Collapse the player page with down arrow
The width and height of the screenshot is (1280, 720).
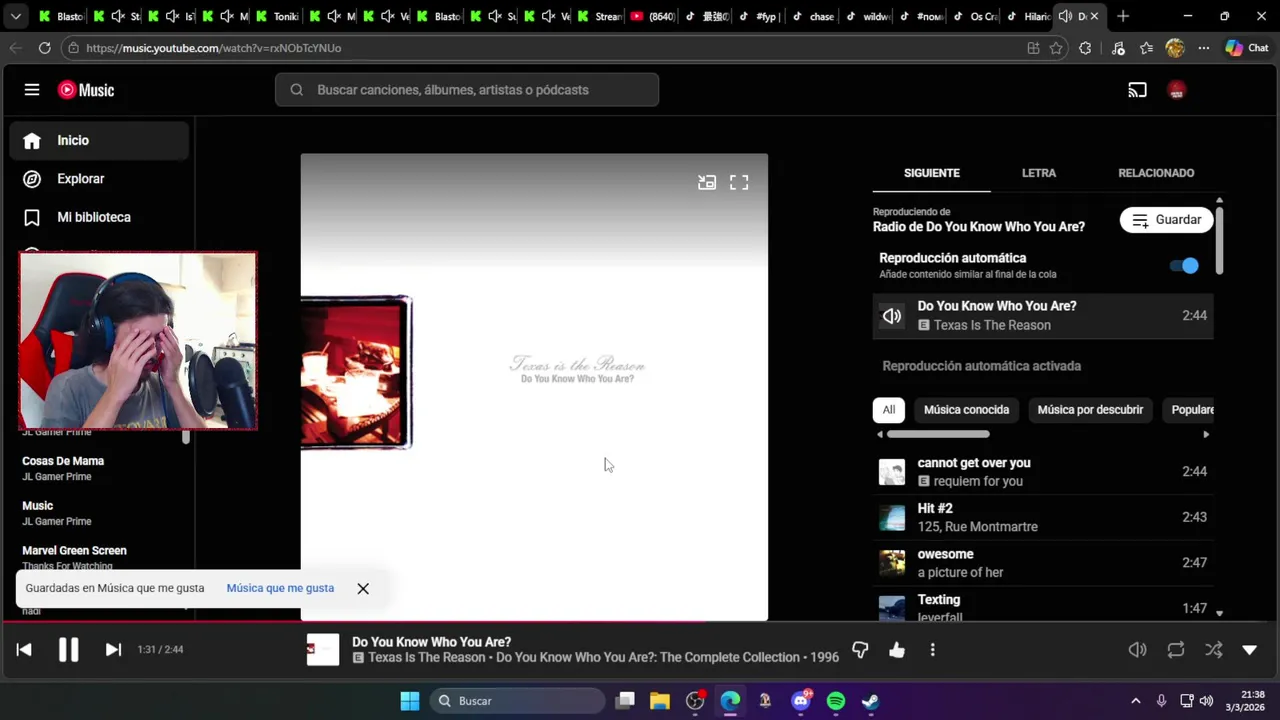[x=1249, y=650]
